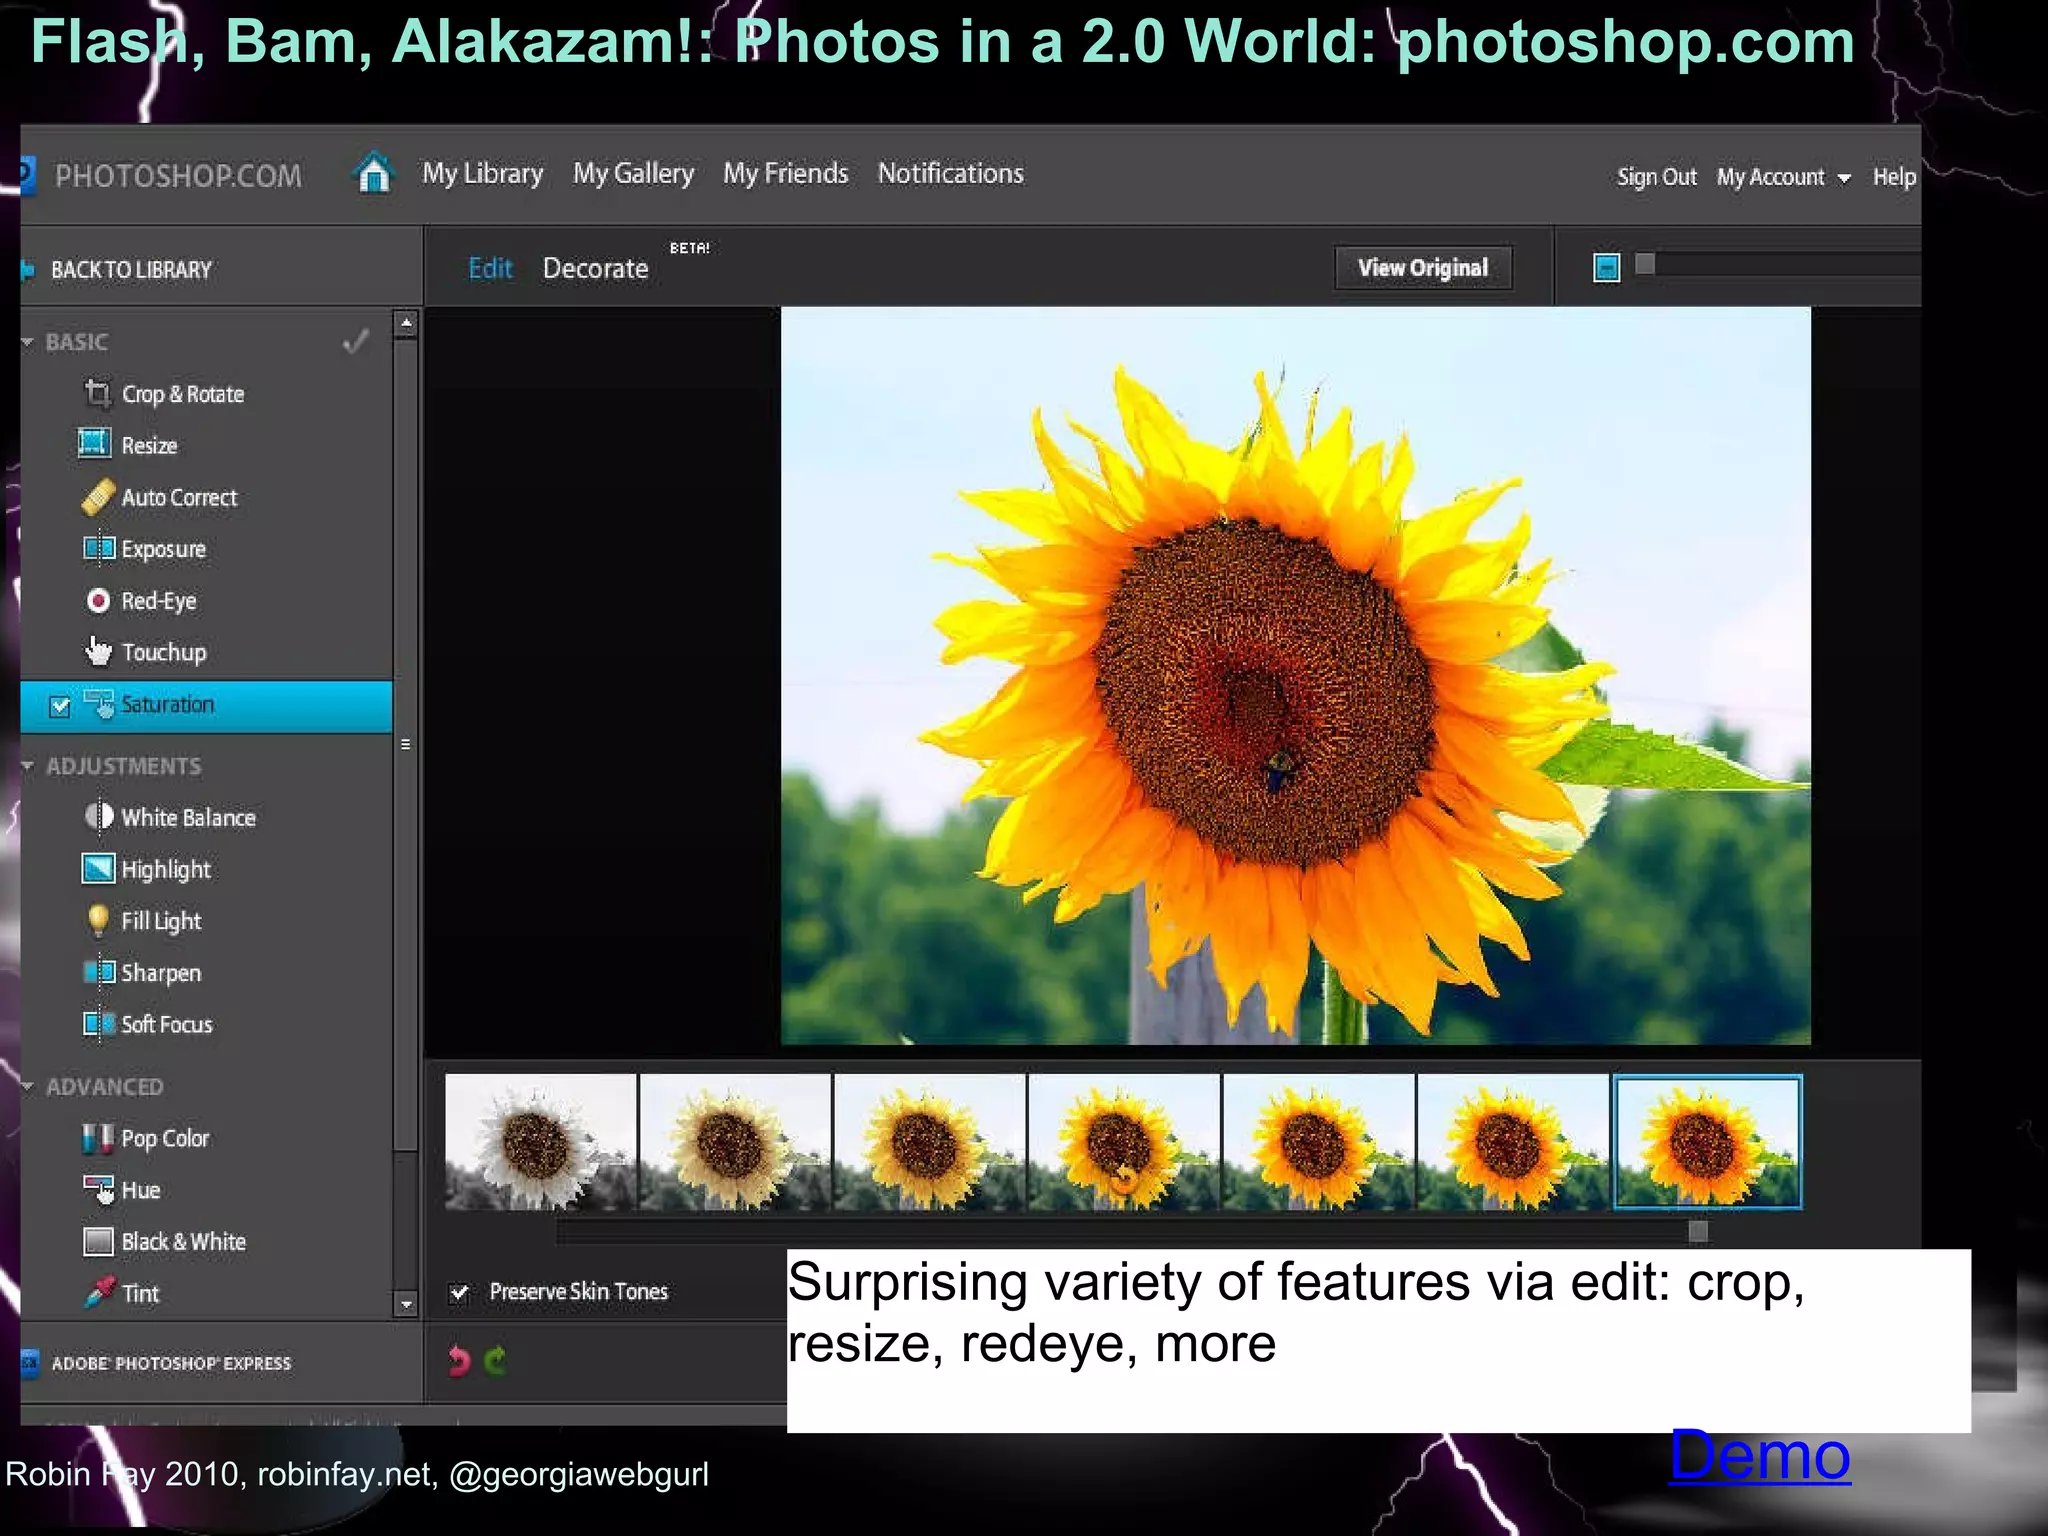The image size is (2048, 1536).
Task: Open My Gallery tab
Action: click(633, 174)
